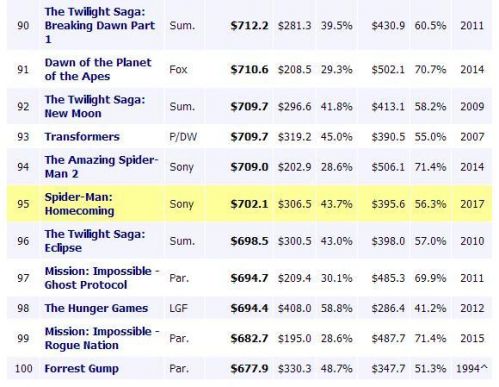The height and width of the screenshot is (387, 499).
Task: Click rank number 100
Action: click(24, 369)
